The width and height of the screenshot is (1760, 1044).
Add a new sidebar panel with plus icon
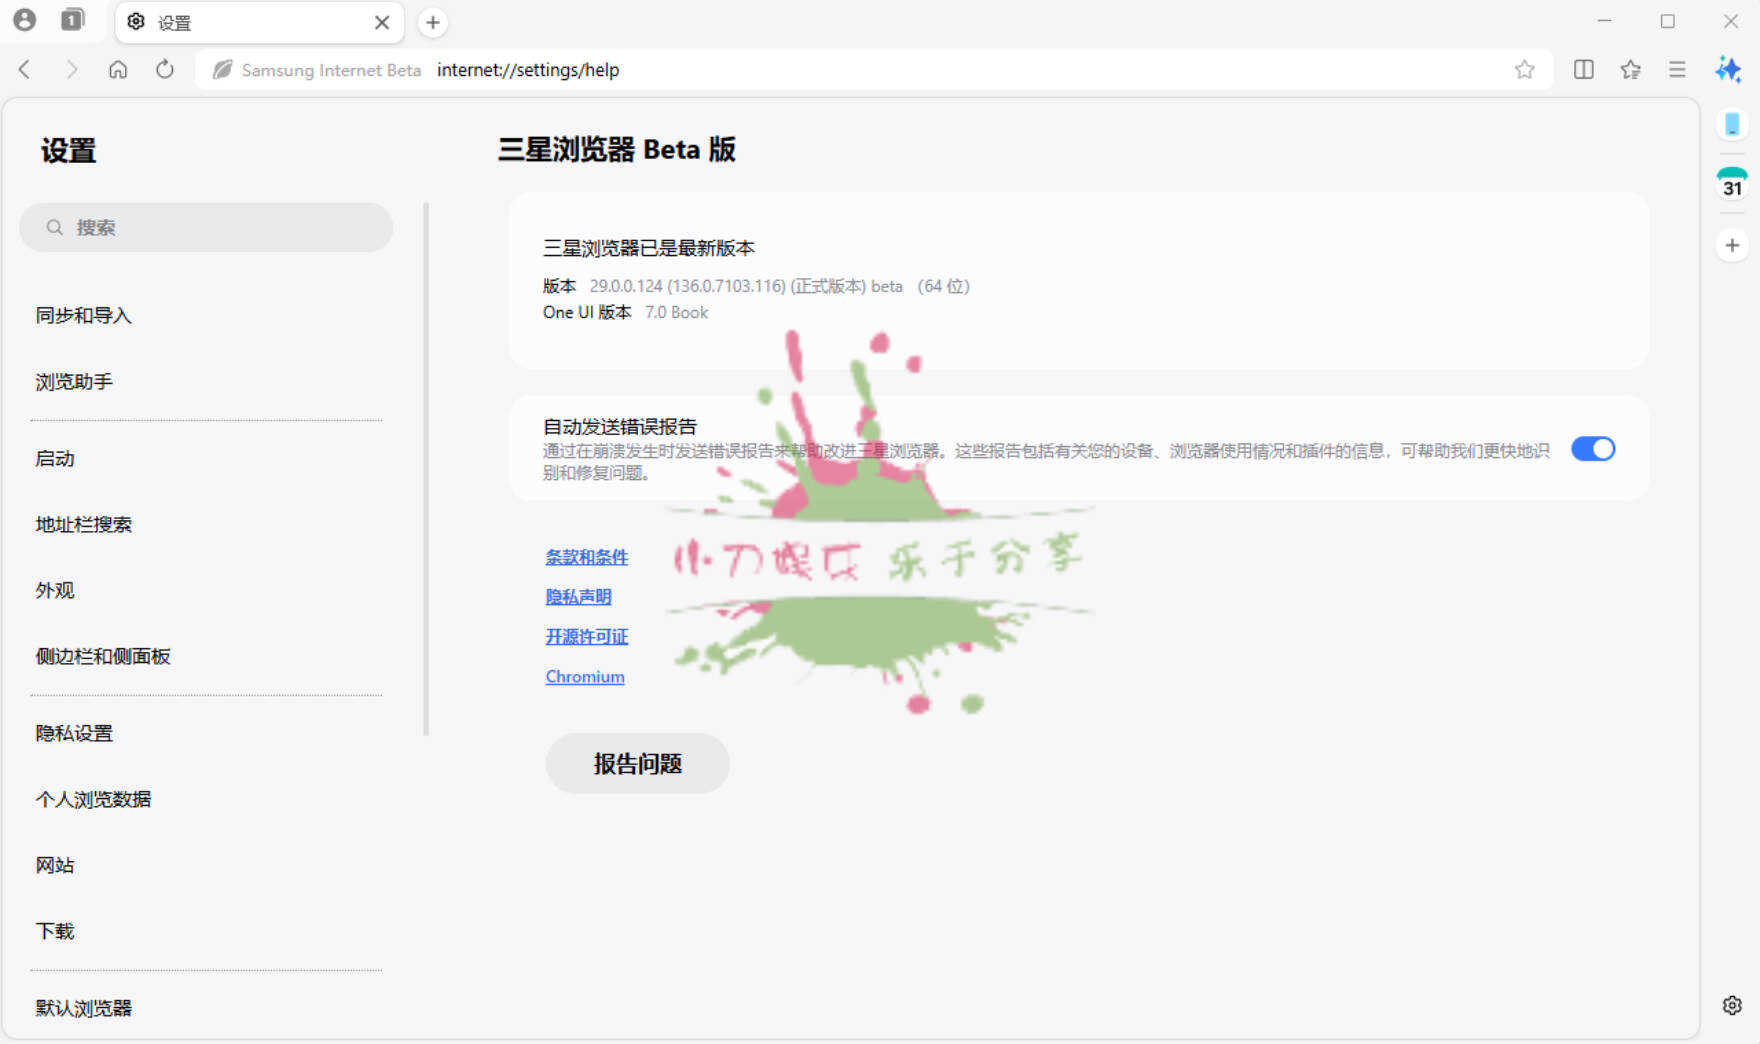click(1731, 245)
